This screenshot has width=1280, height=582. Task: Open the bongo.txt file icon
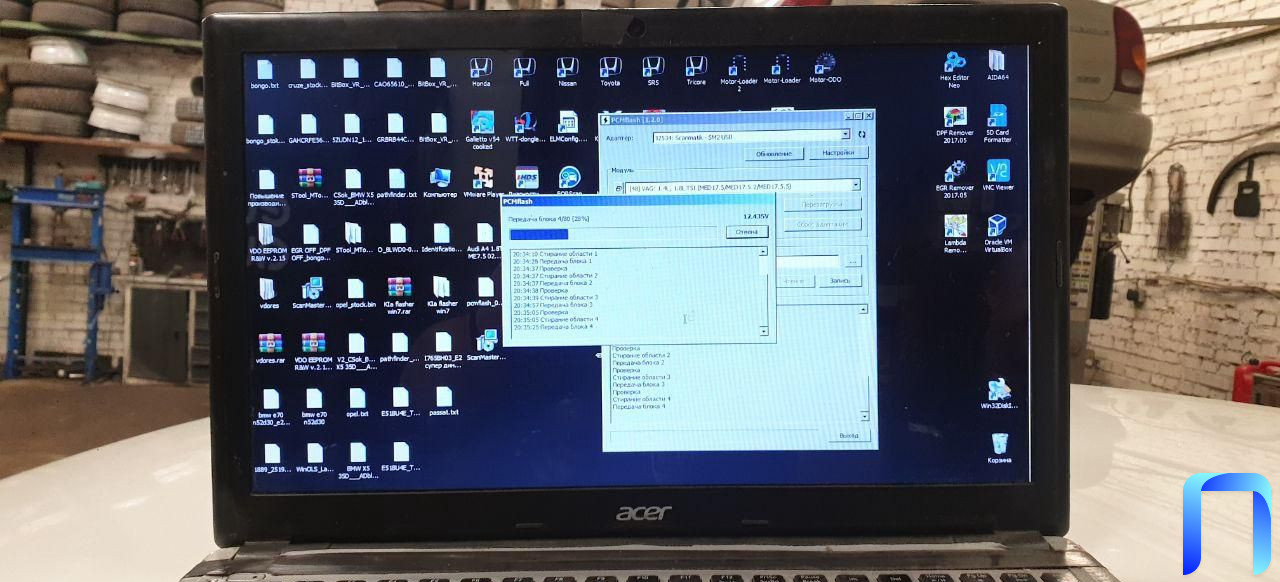265,73
